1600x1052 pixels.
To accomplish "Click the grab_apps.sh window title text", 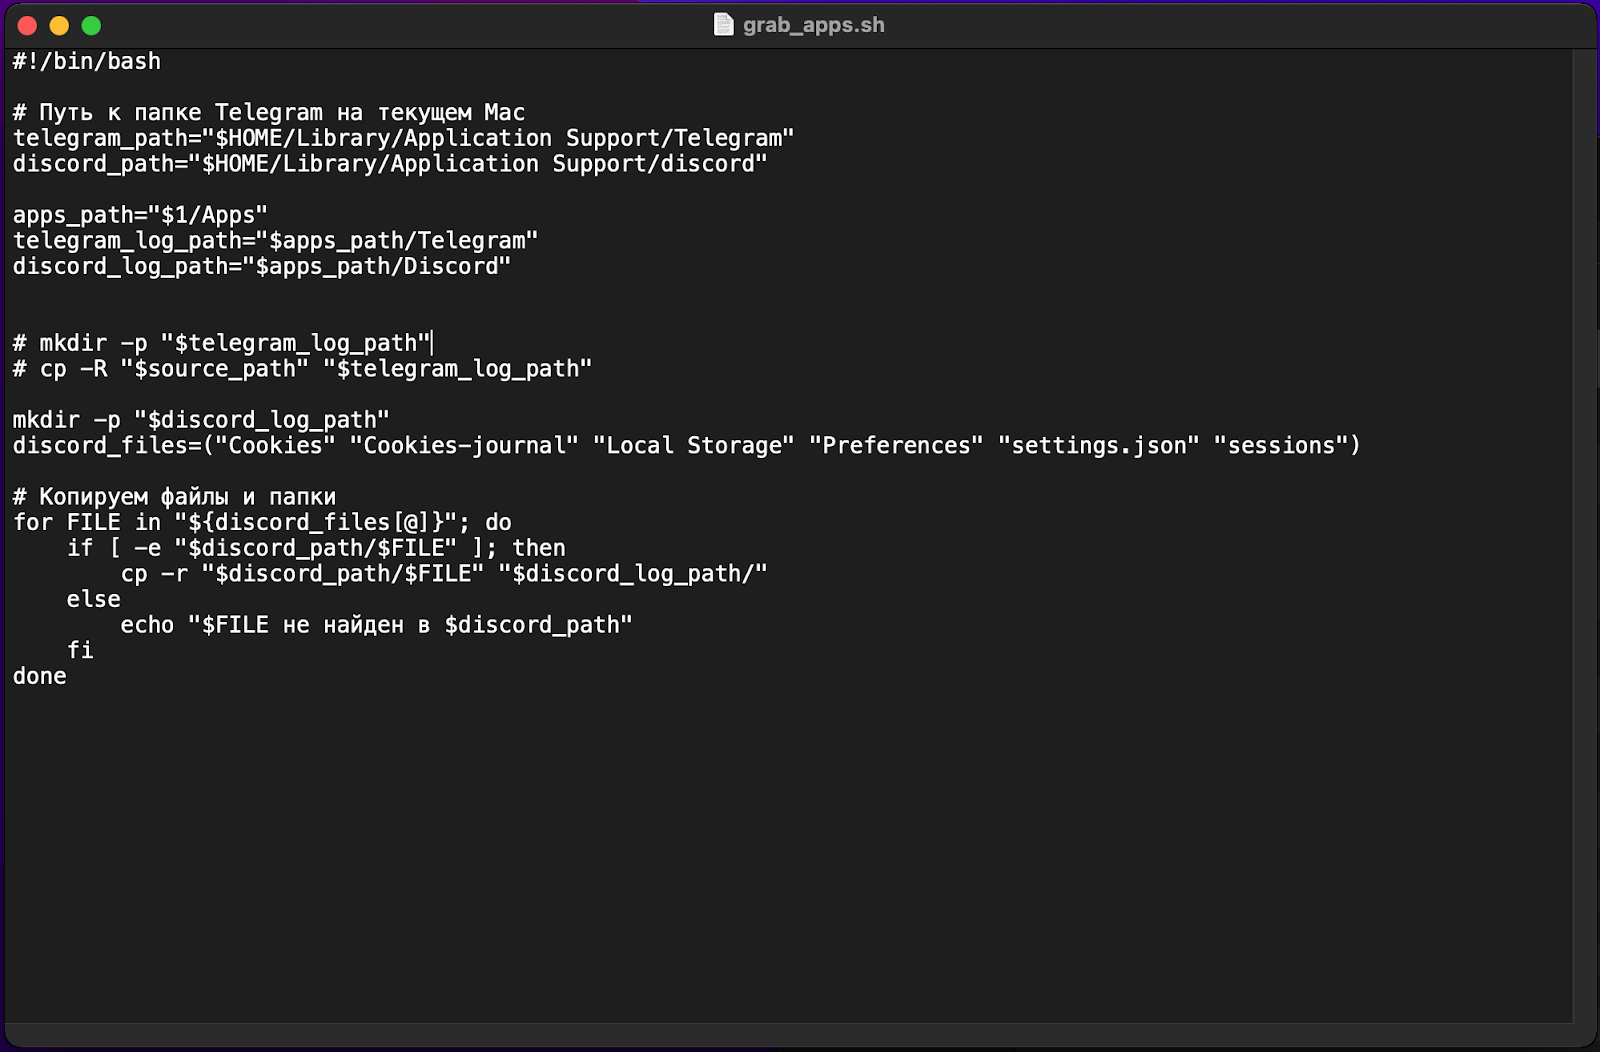I will pos(813,25).
